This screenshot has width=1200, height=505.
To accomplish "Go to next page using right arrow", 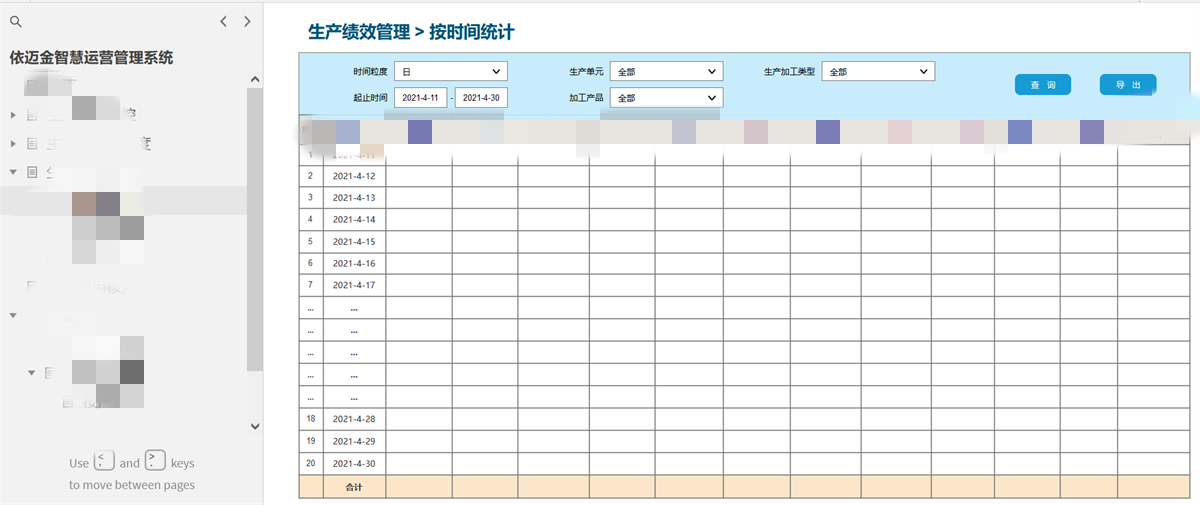I will (246, 21).
